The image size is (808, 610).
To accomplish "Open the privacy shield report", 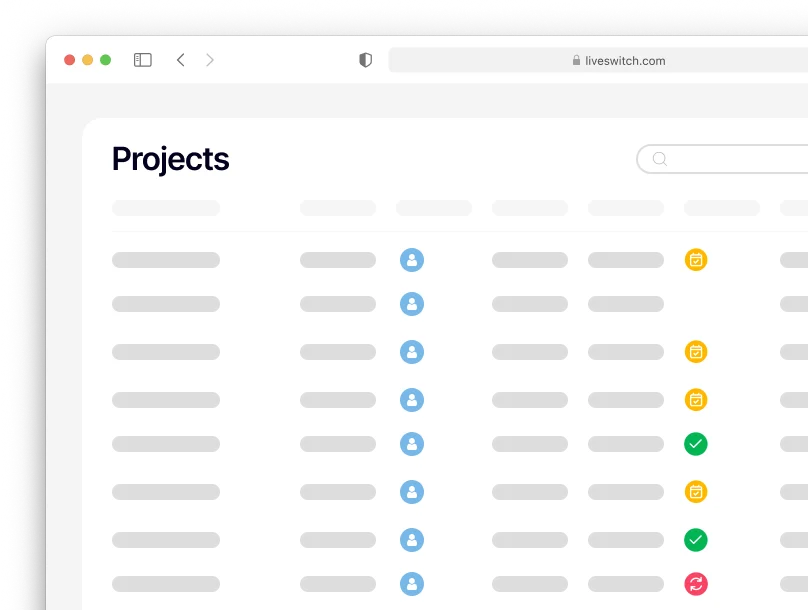I will click(365, 60).
